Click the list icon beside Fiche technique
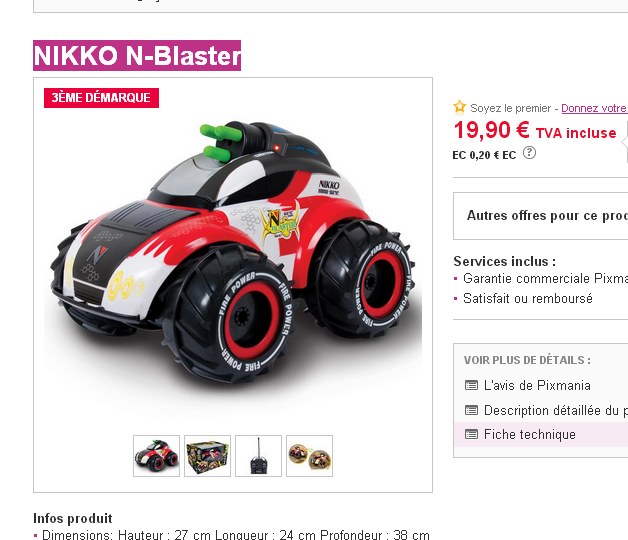This screenshot has height=540, width=628. tap(471, 434)
